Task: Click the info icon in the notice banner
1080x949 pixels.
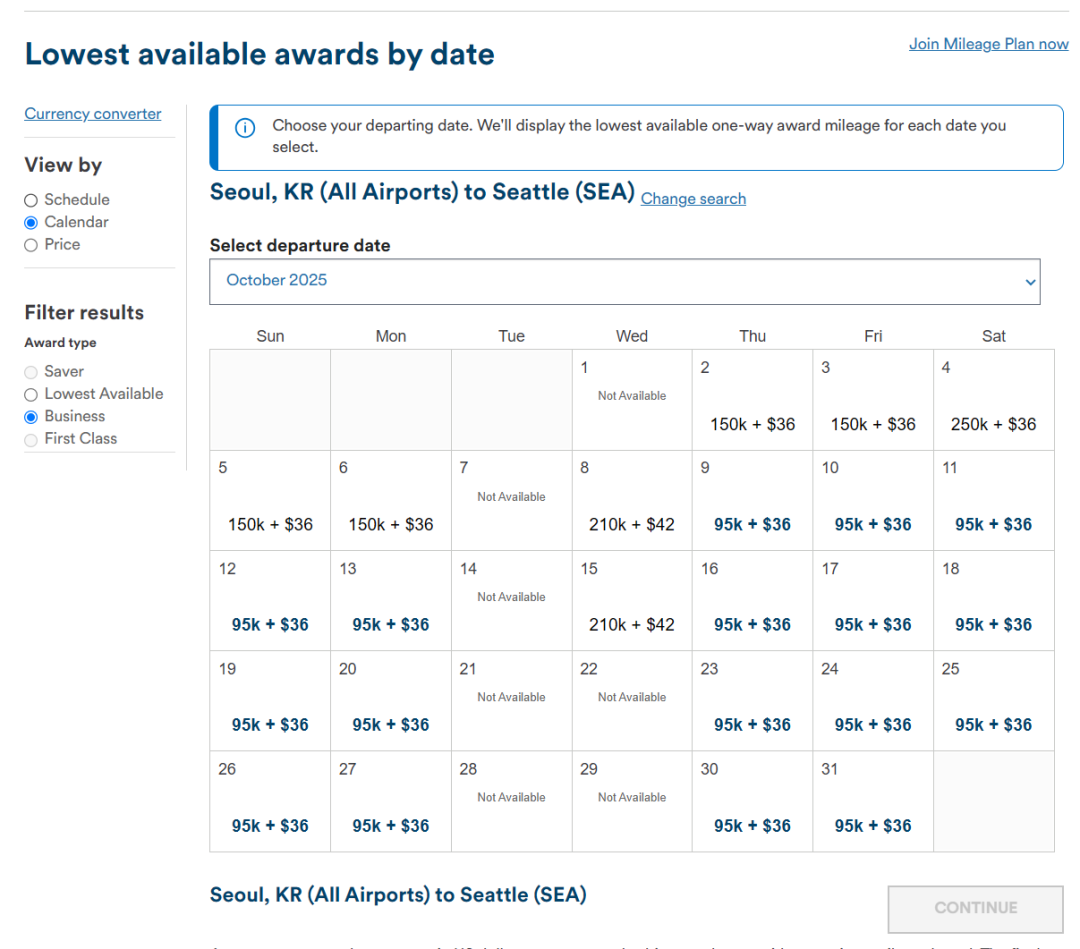Action: [x=244, y=128]
